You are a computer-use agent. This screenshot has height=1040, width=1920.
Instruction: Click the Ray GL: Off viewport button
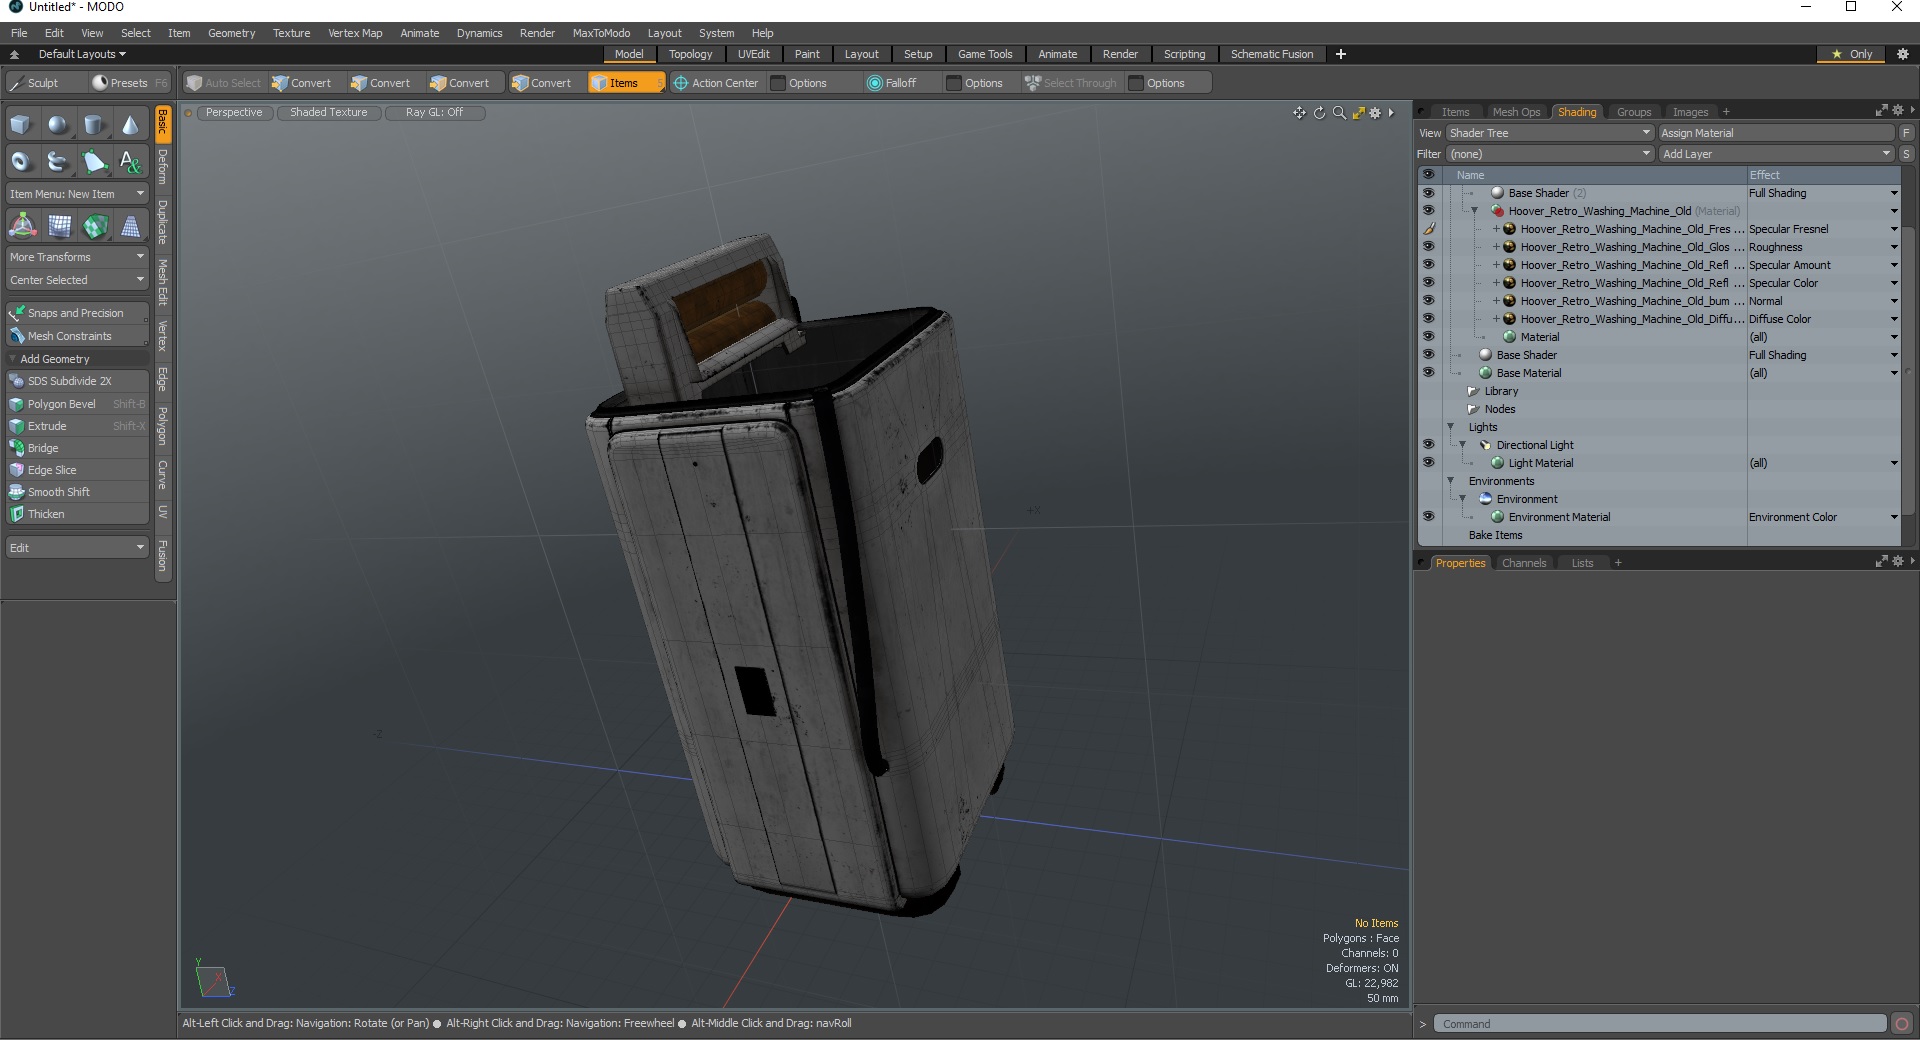(x=434, y=113)
